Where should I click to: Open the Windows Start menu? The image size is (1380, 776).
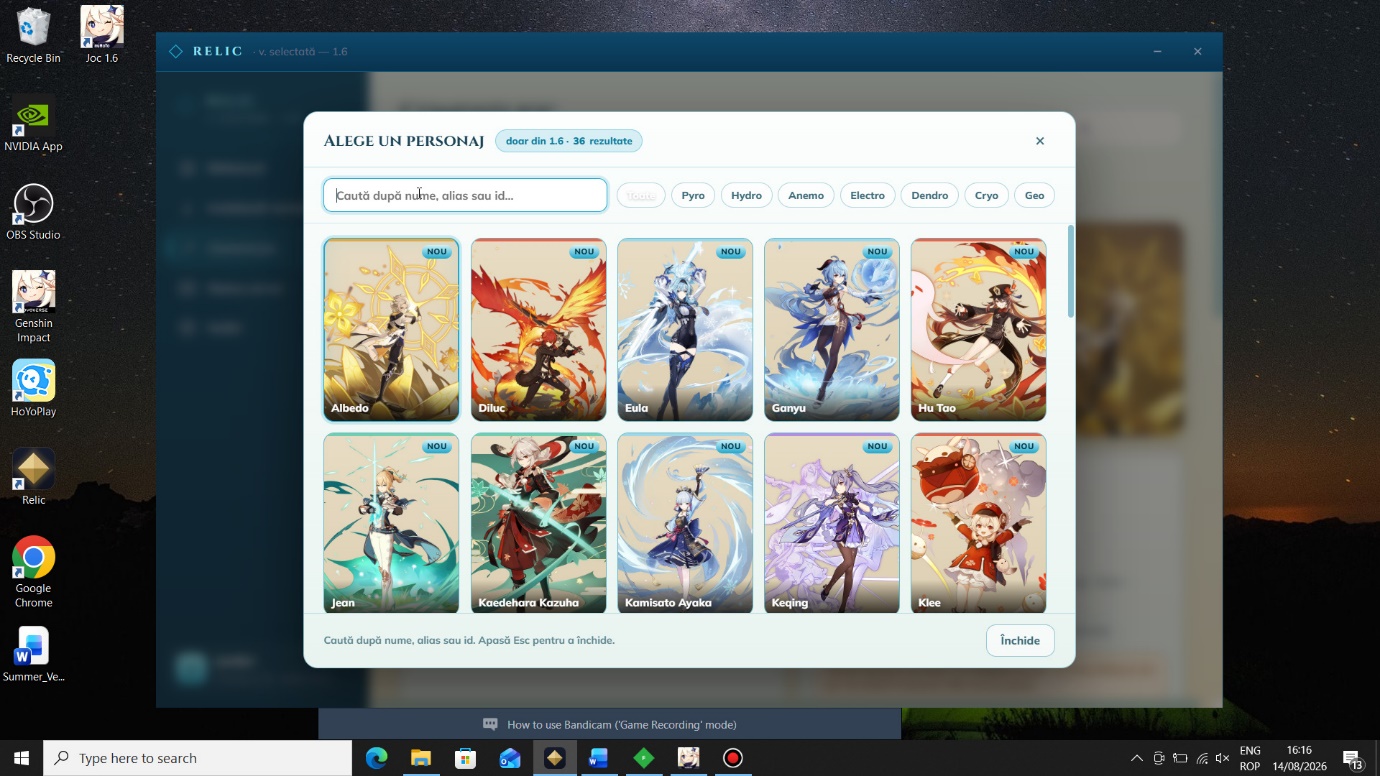(x=21, y=758)
